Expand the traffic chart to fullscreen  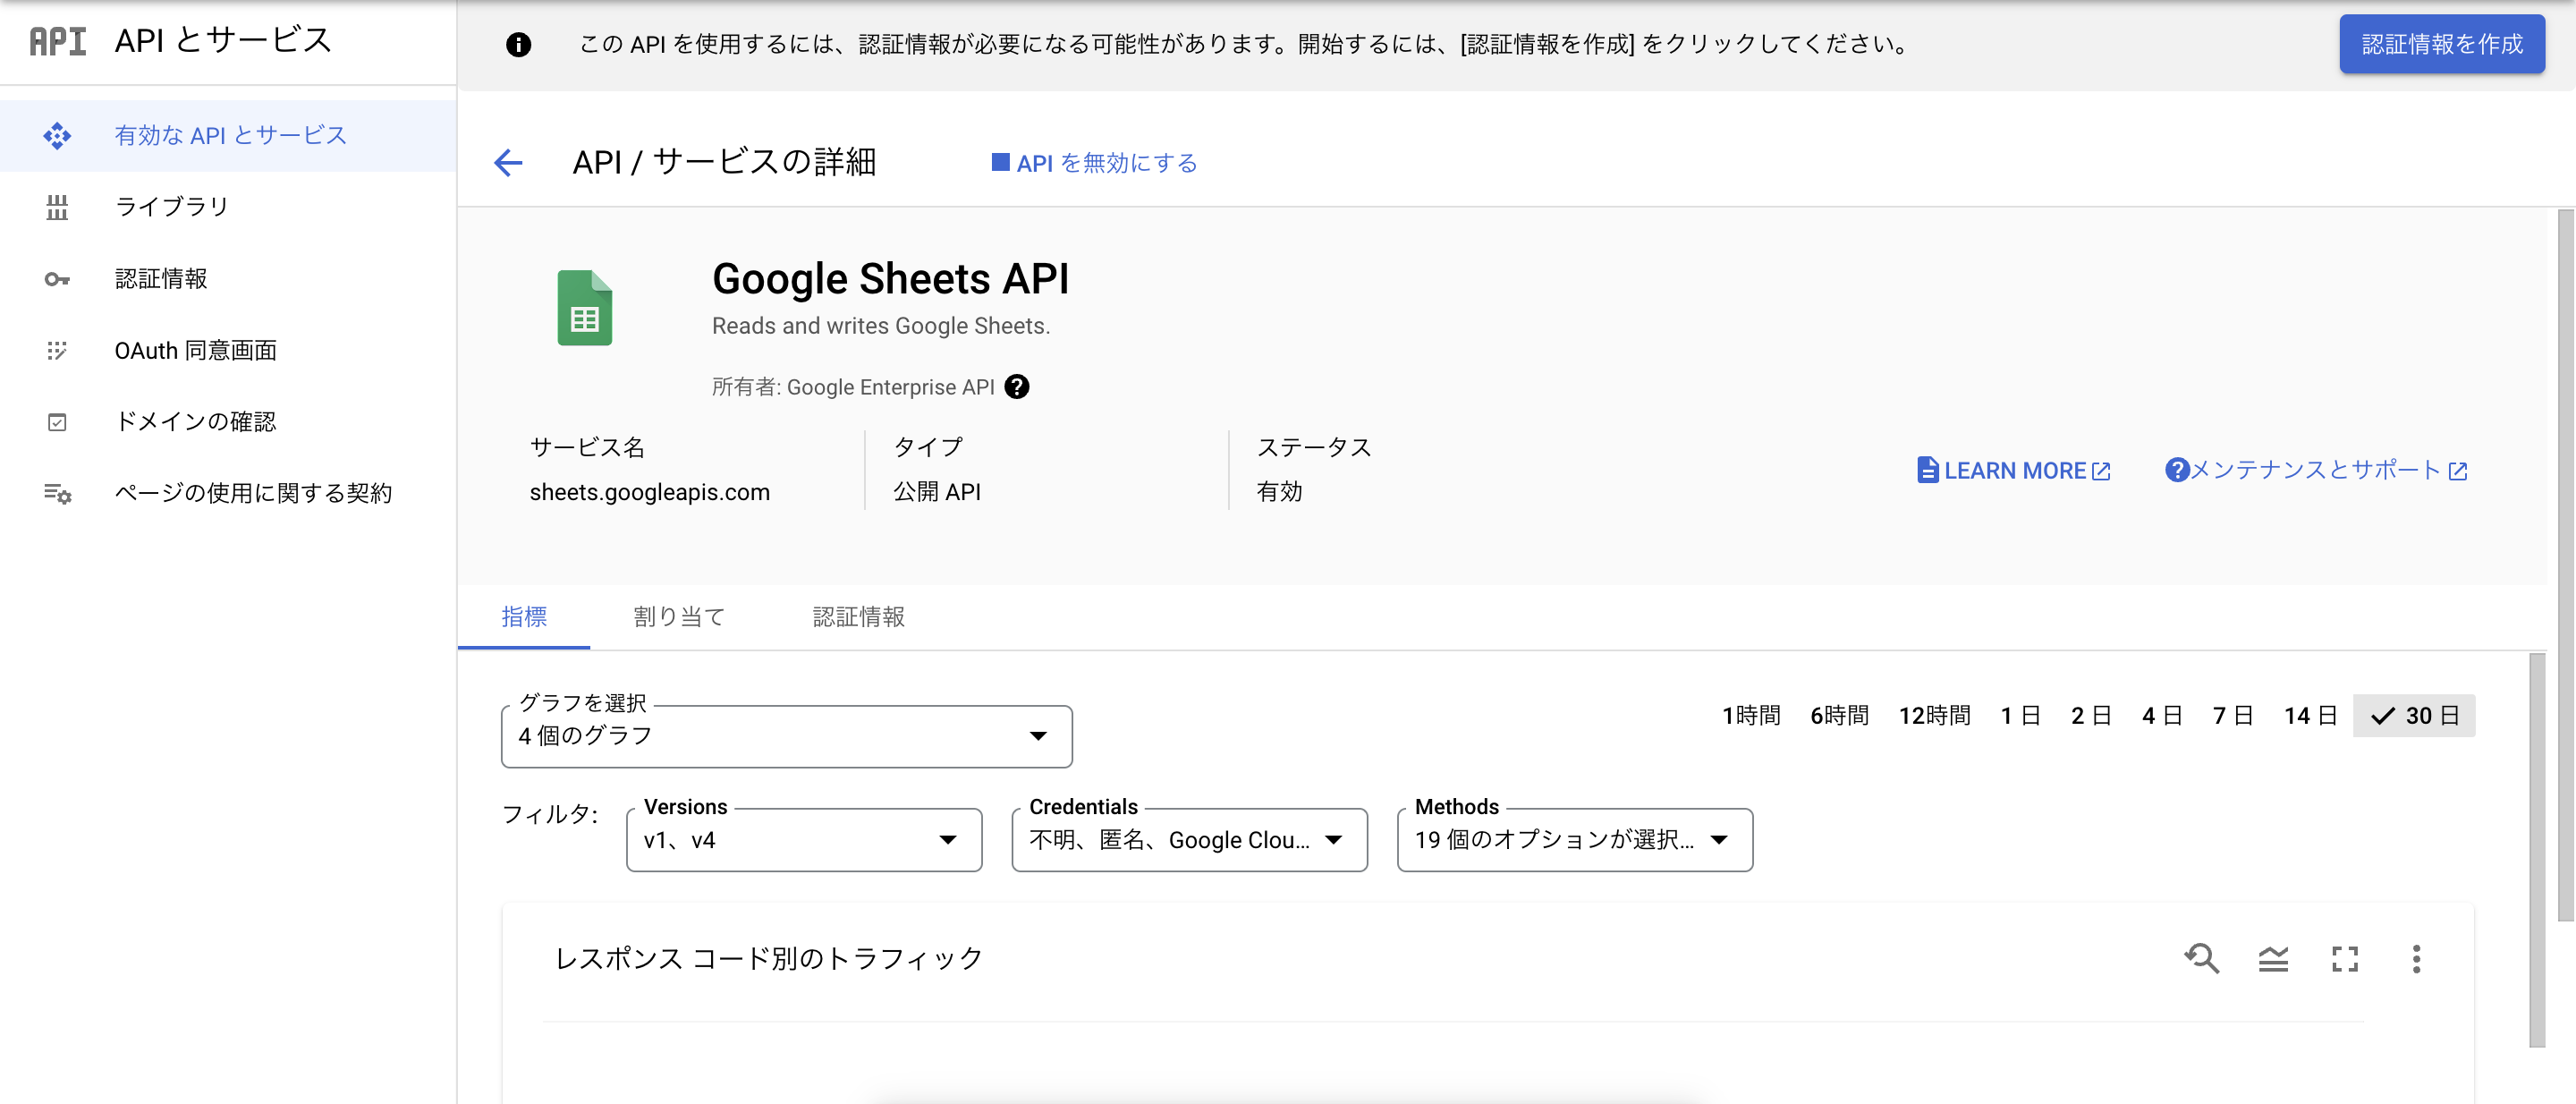pyautogui.click(x=2345, y=958)
